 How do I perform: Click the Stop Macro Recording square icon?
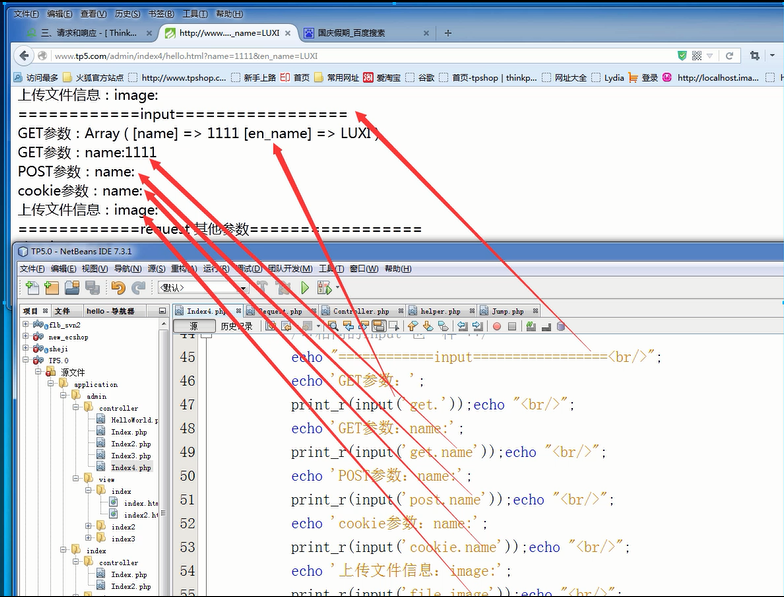click(x=512, y=326)
